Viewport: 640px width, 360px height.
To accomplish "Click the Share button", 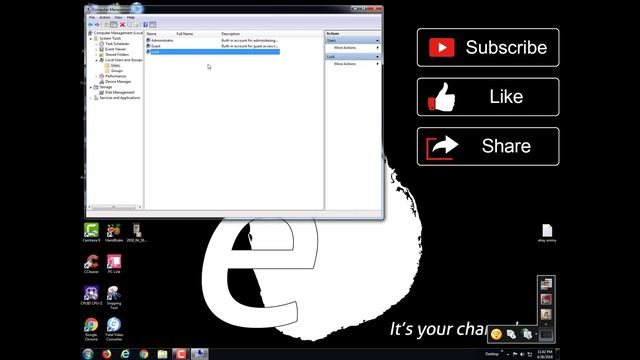I will 488,147.
